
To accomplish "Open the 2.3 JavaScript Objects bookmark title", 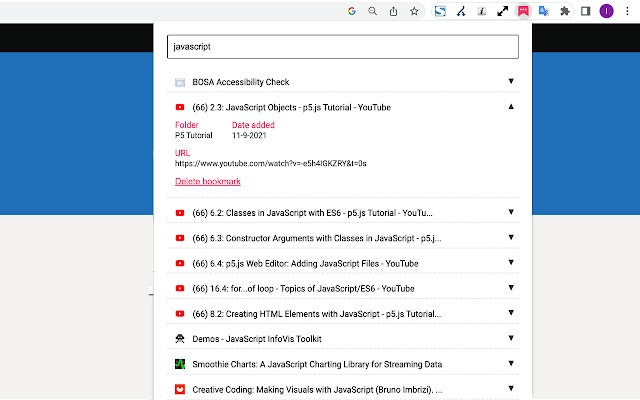I will (x=291, y=107).
